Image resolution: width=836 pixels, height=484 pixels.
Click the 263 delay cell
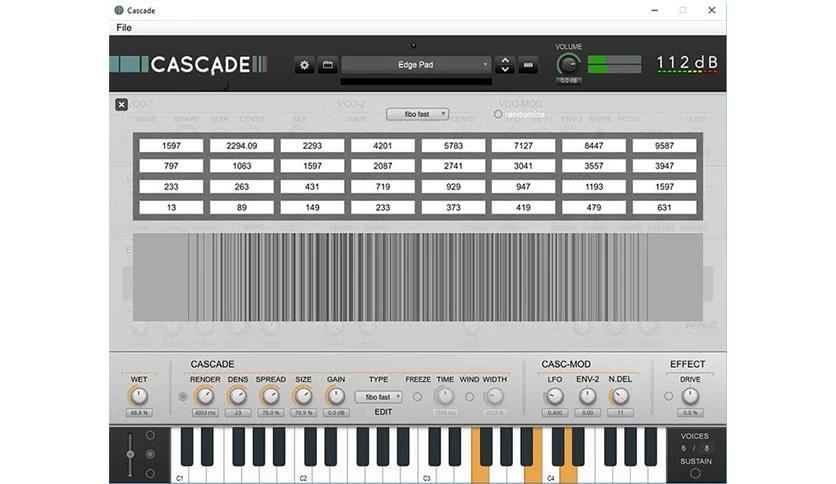(242, 187)
